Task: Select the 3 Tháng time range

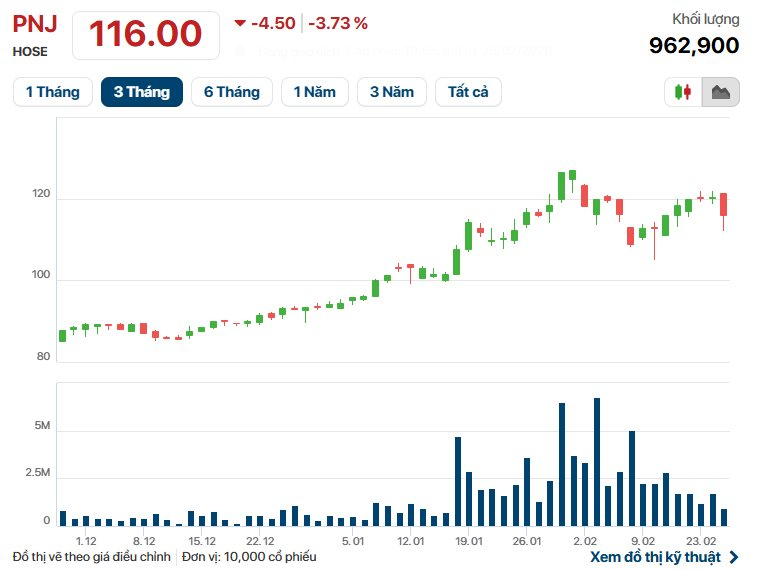Action: pos(141,92)
